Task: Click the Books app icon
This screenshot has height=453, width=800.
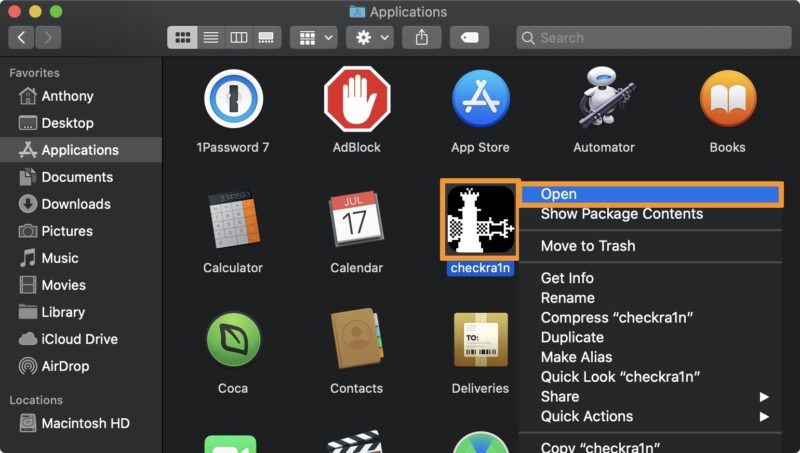Action: point(727,99)
